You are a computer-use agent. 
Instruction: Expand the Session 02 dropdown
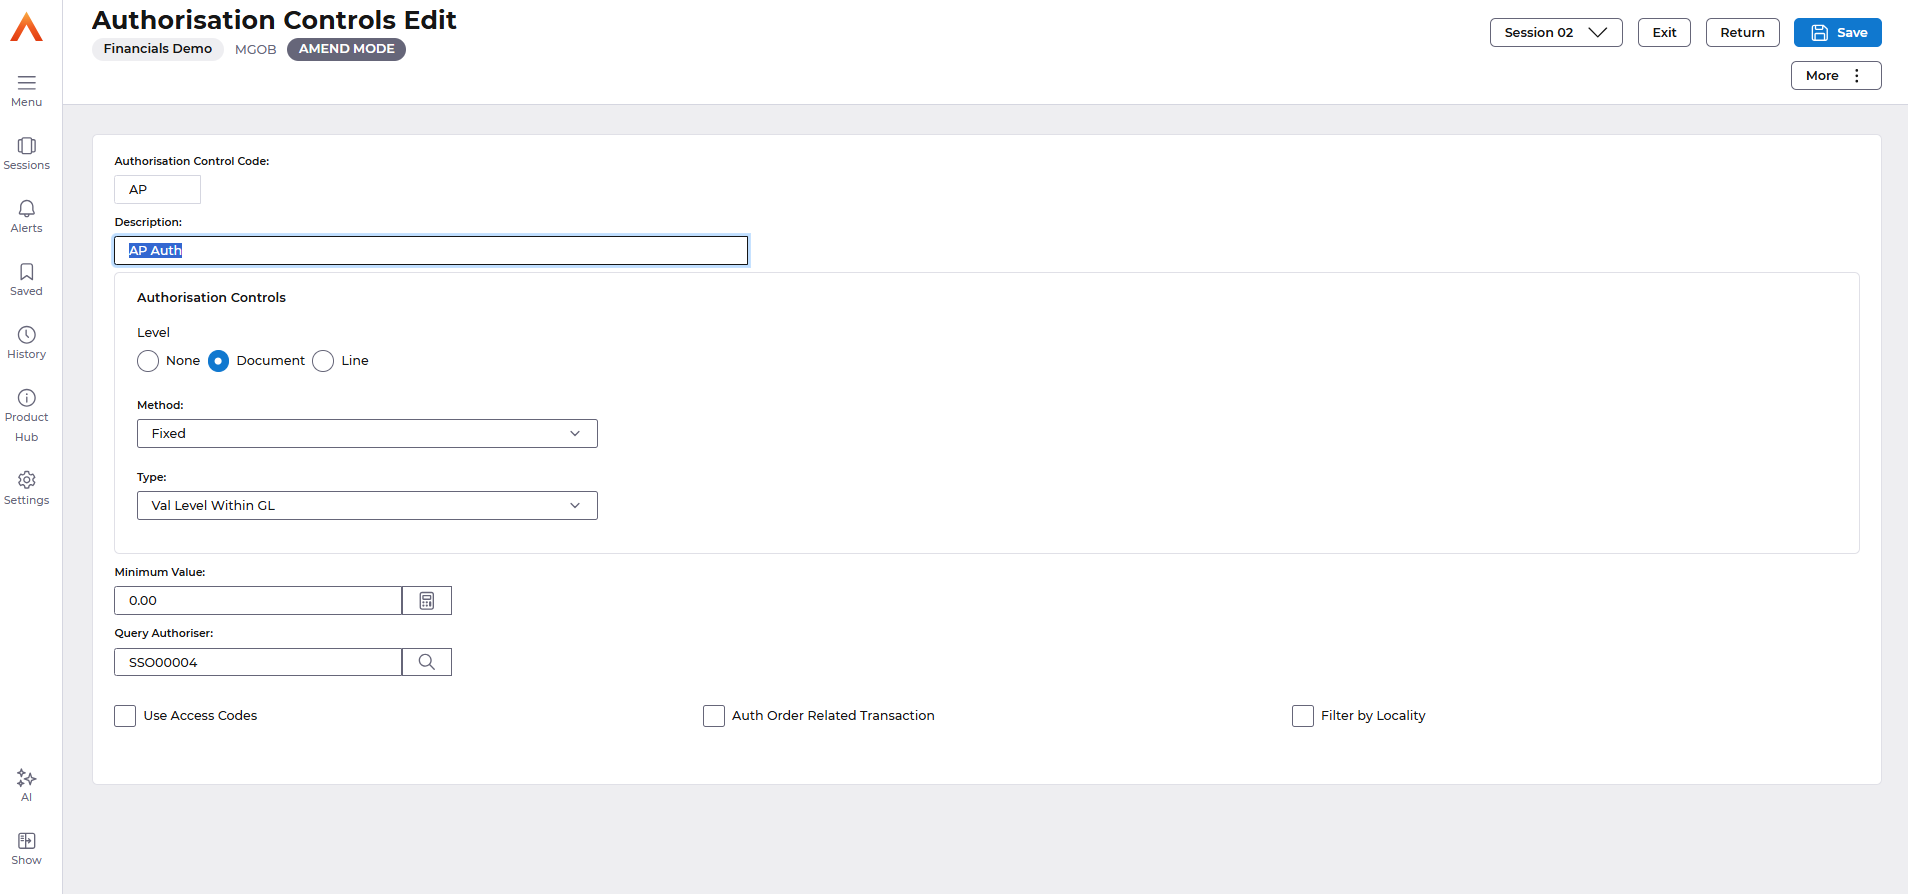pos(1555,33)
